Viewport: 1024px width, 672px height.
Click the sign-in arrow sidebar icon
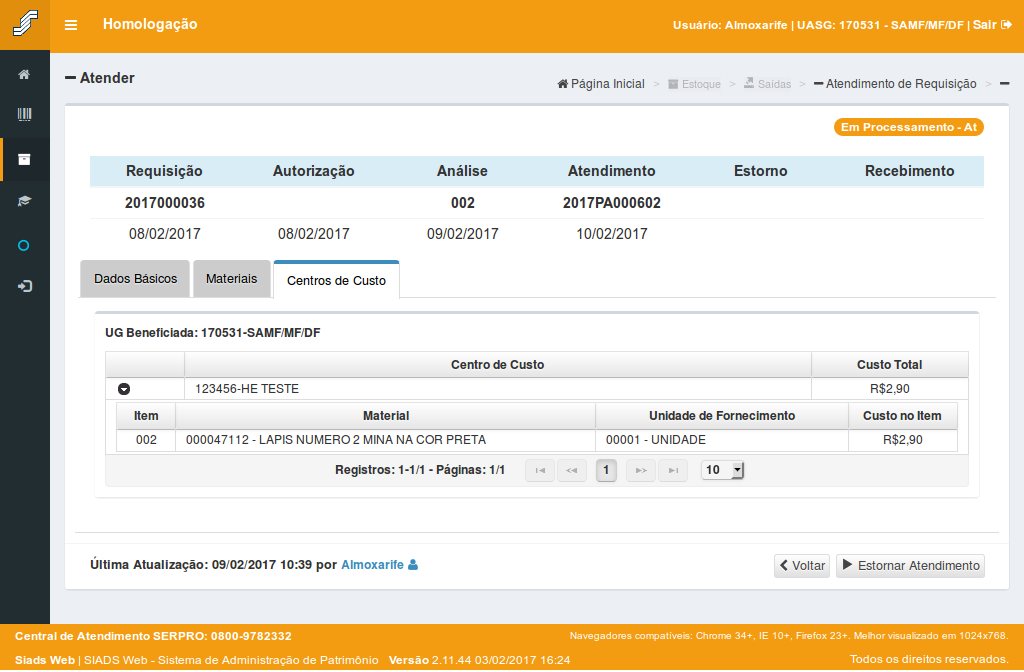(x=24, y=286)
